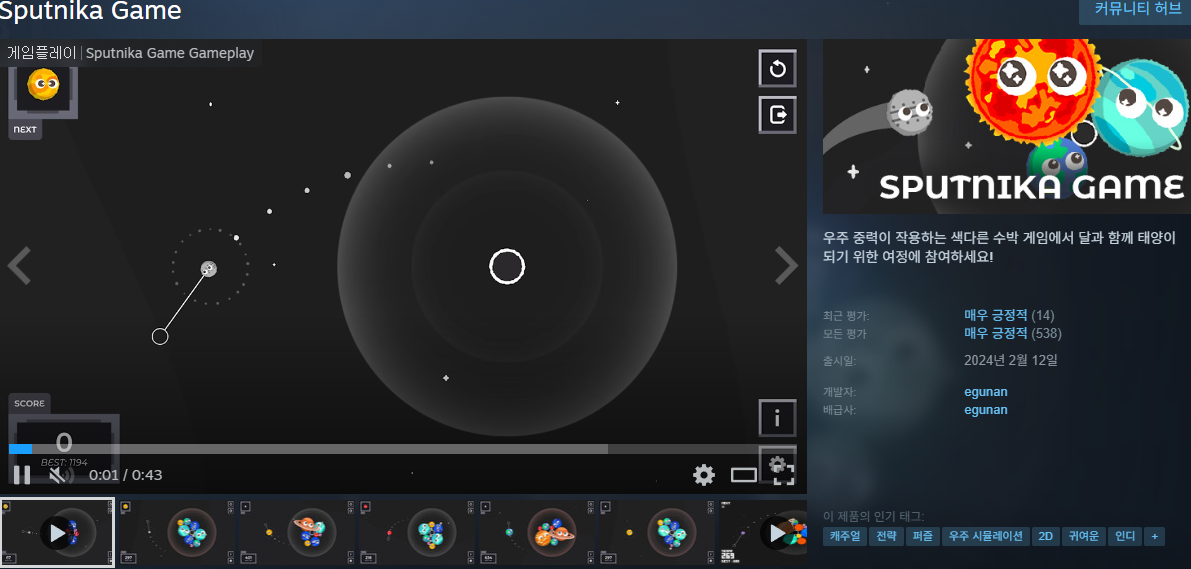Click the 배급사: label
1191x569 pixels.
click(x=840, y=411)
